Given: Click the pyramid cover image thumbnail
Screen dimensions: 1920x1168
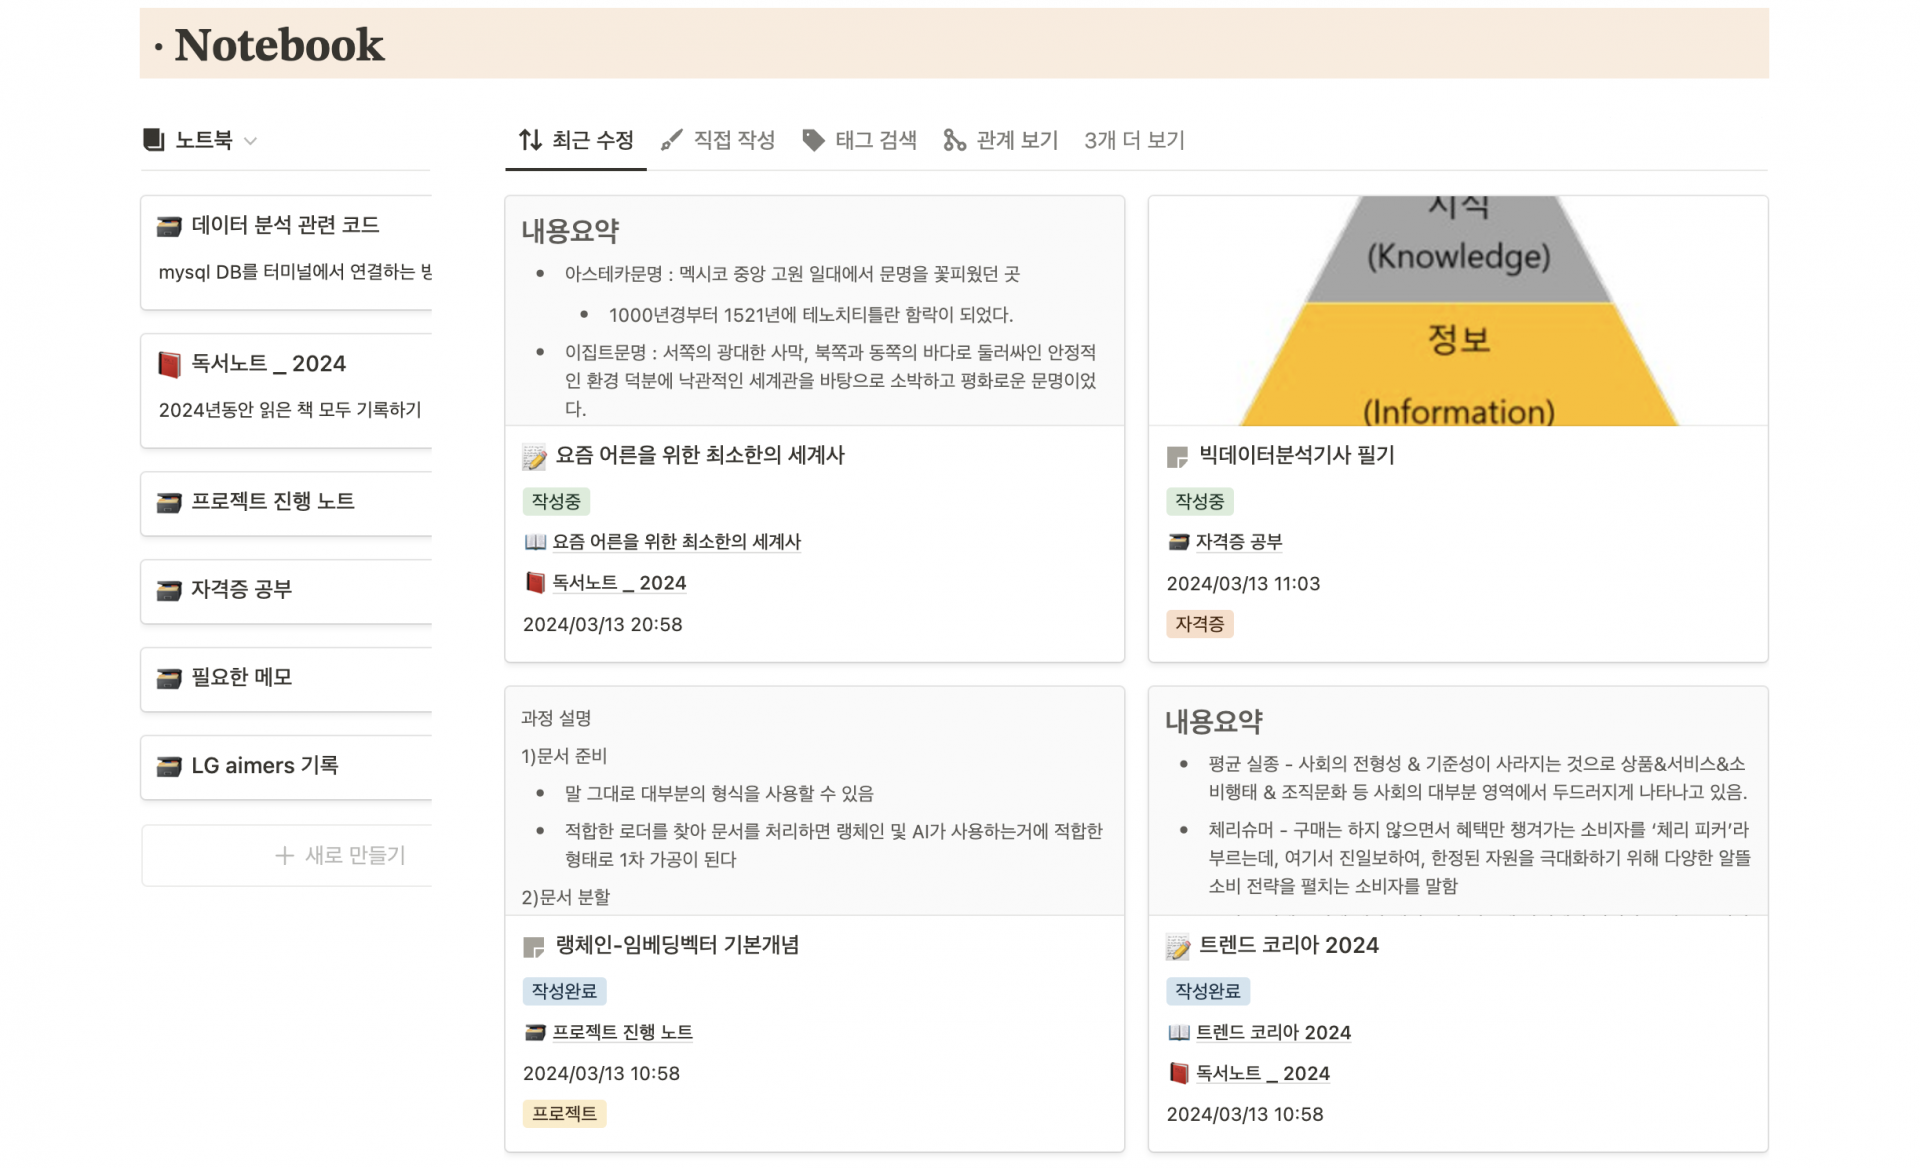Looking at the screenshot, I should pyautogui.click(x=1458, y=311).
